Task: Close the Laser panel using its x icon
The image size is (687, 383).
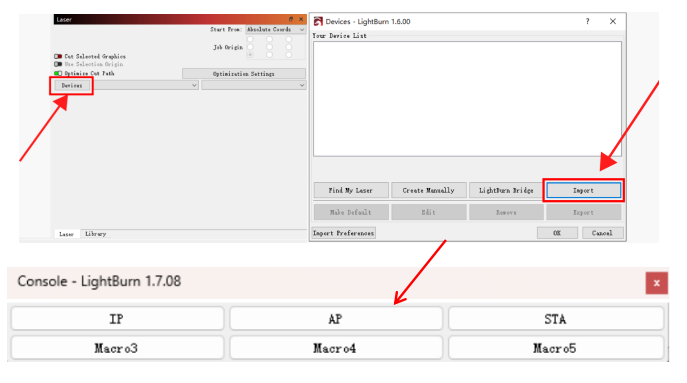Action: point(301,19)
